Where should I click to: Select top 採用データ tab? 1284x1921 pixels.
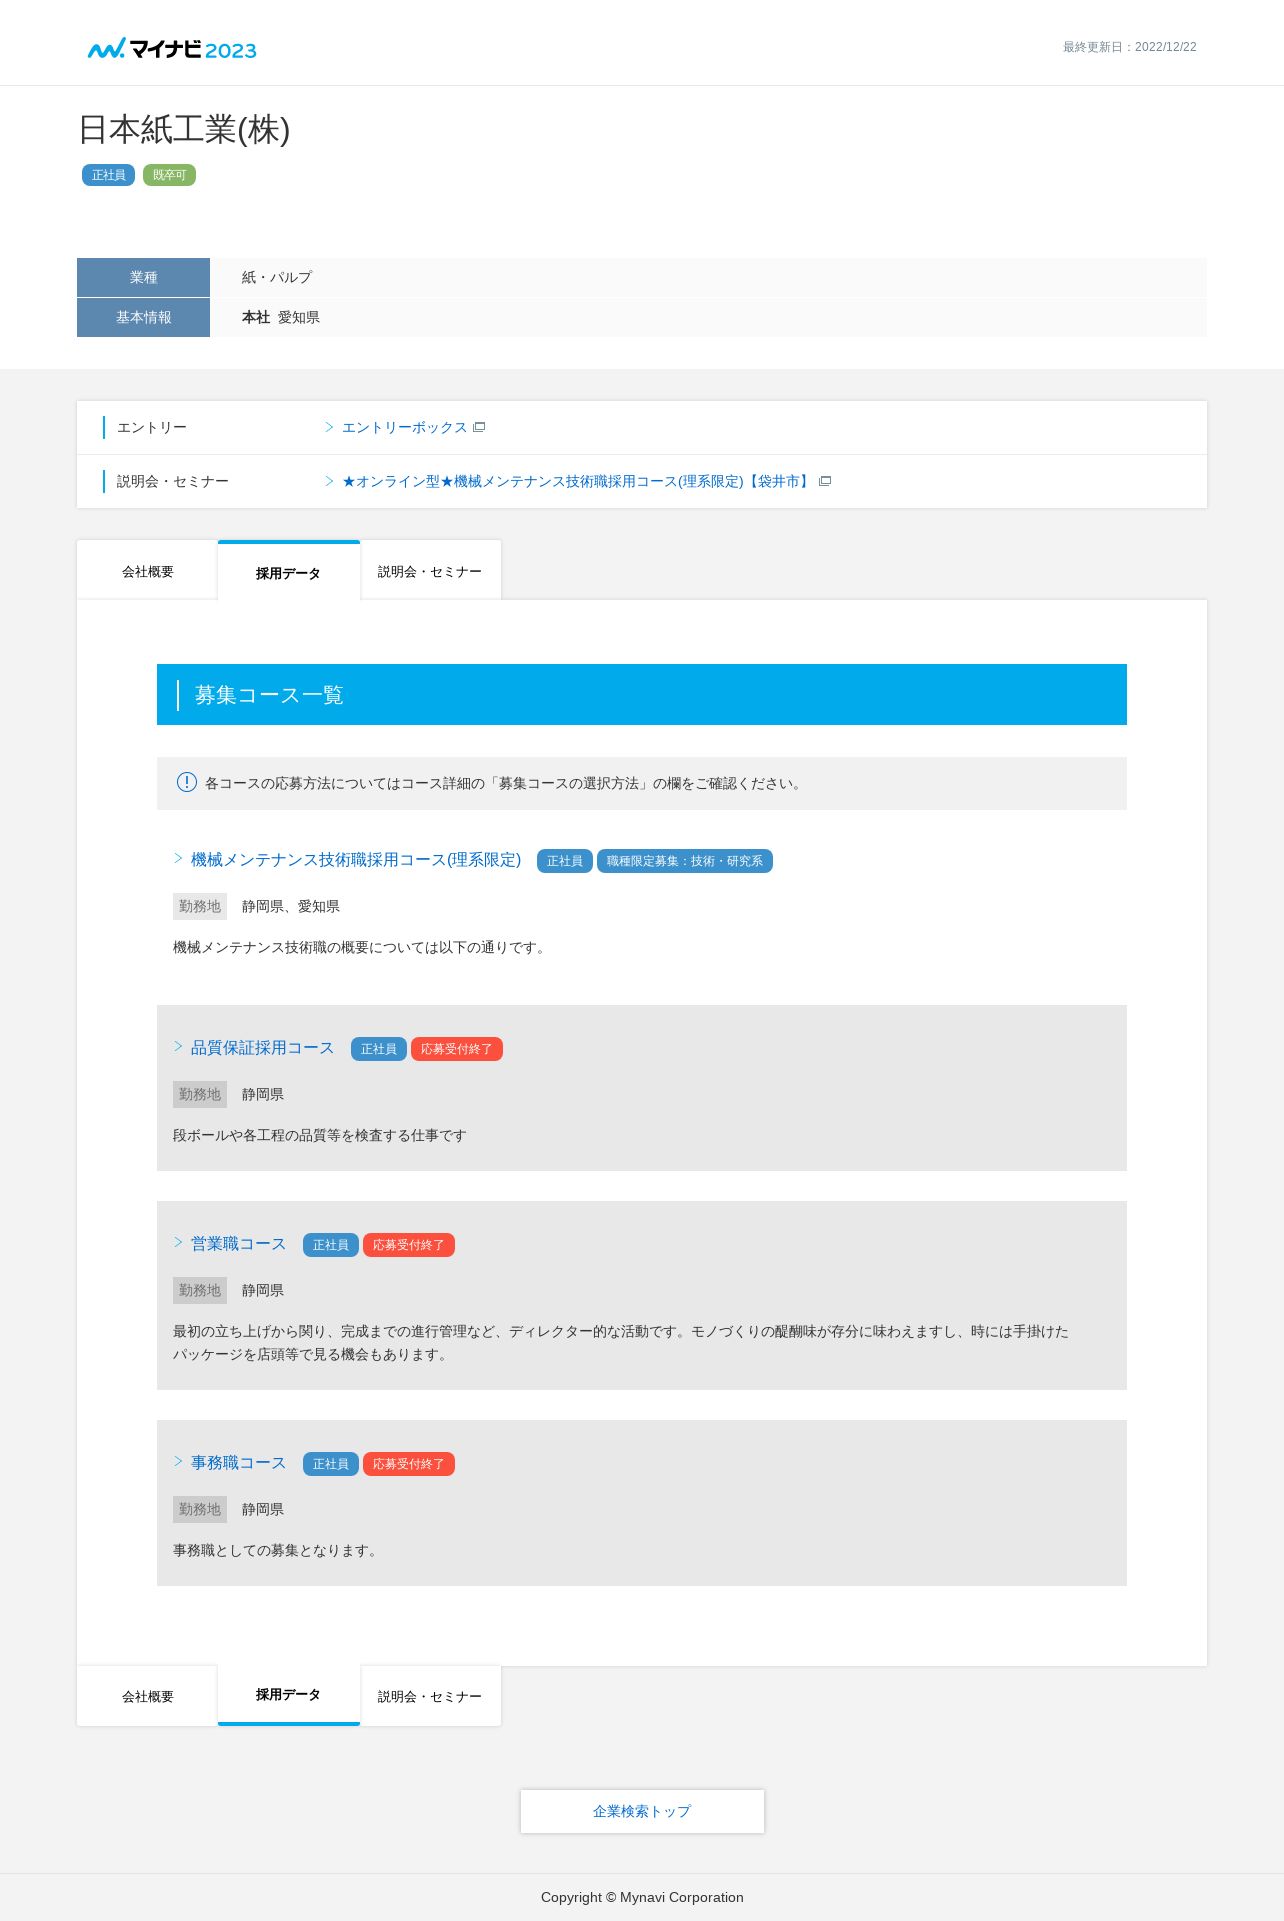click(288, 572)
